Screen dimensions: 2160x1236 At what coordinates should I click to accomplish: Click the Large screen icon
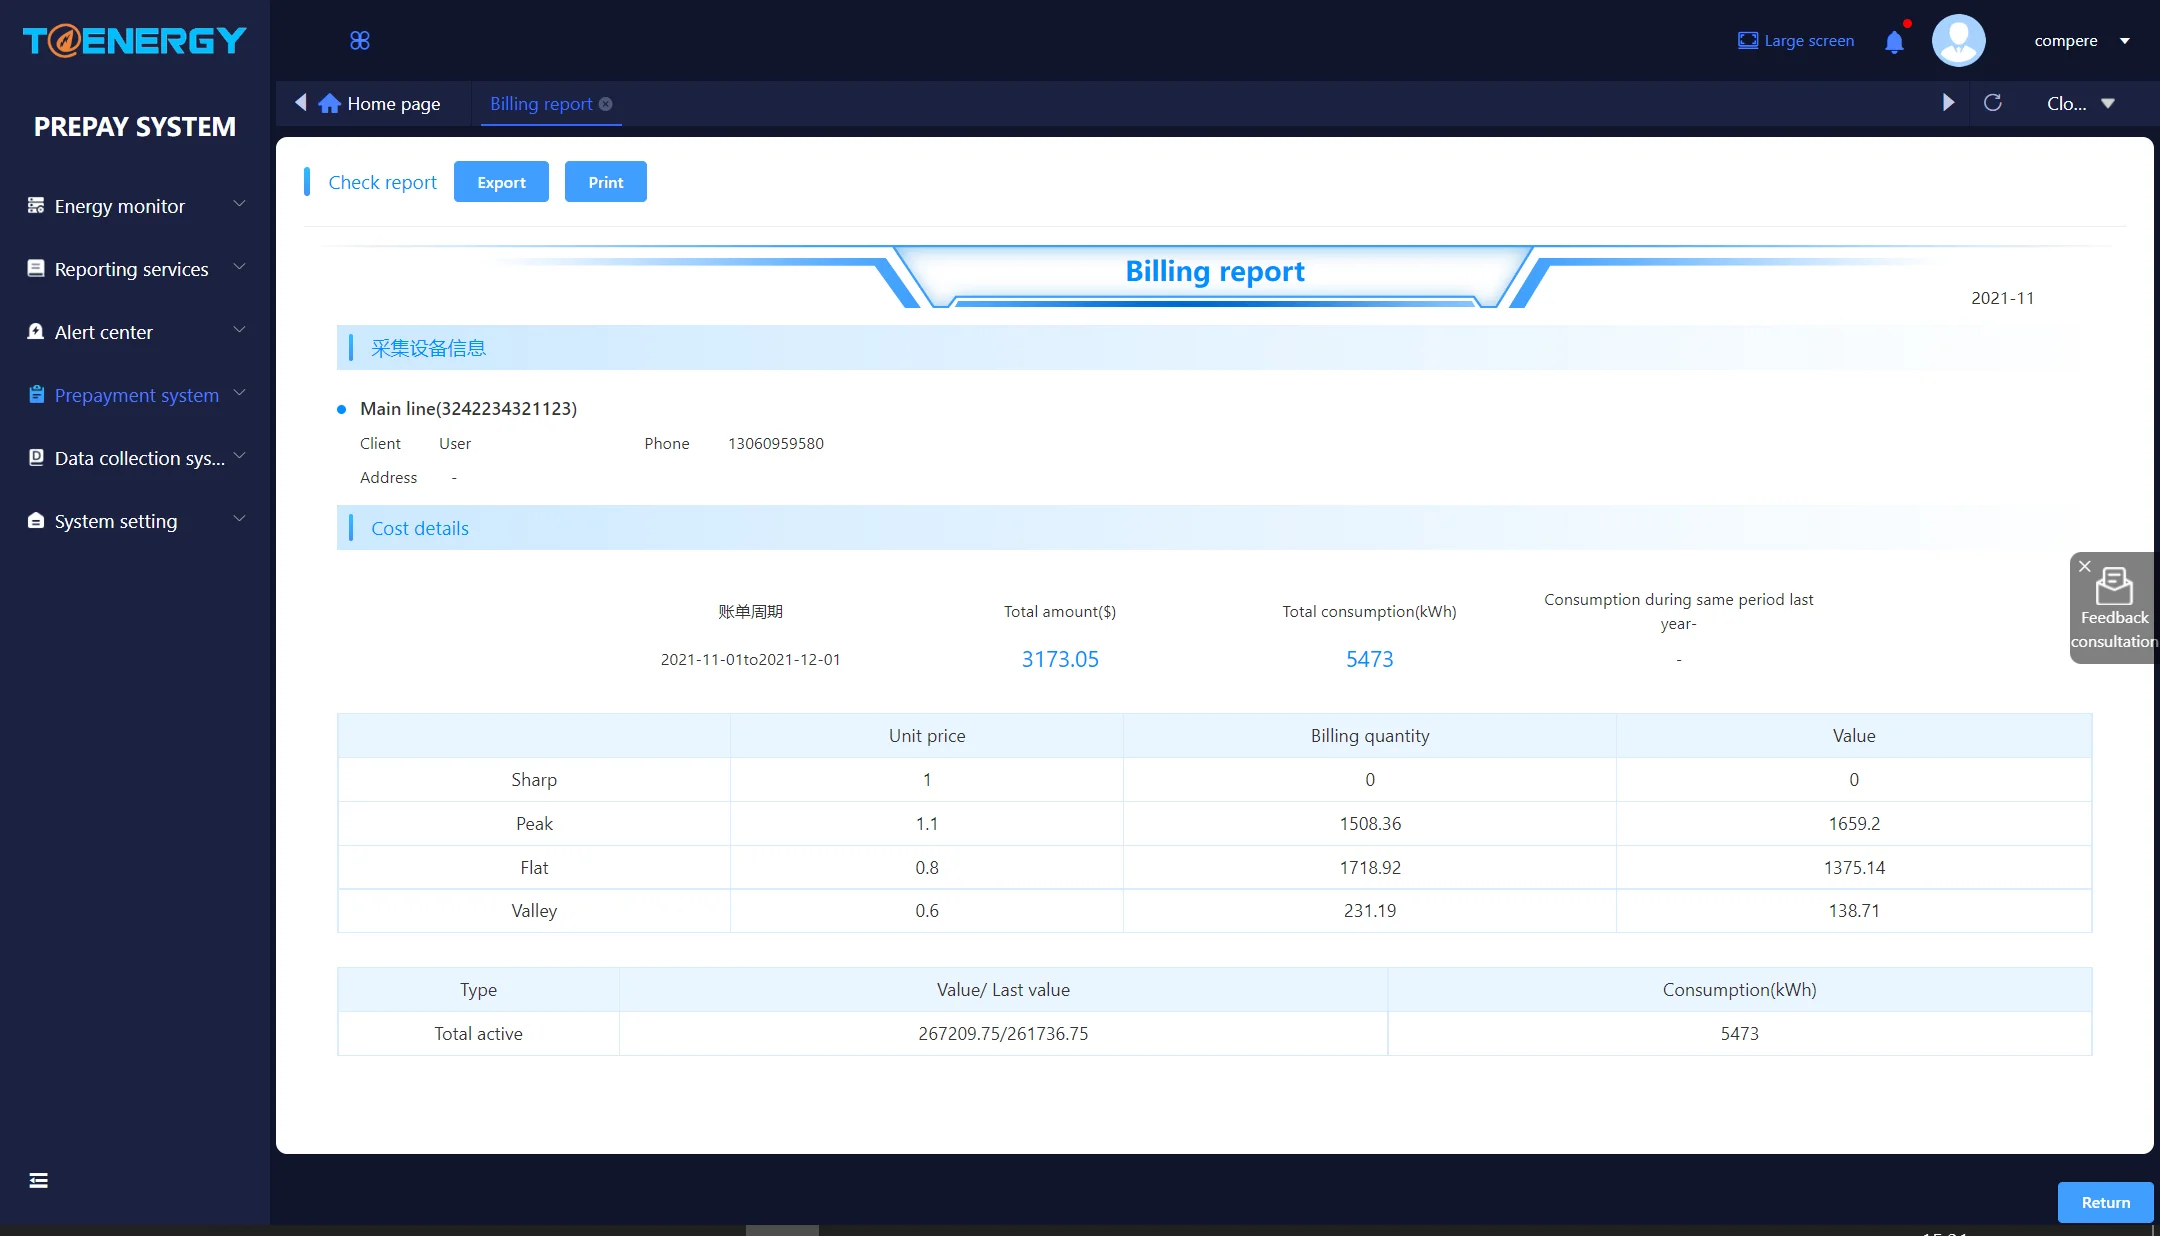pos(1747,41)
